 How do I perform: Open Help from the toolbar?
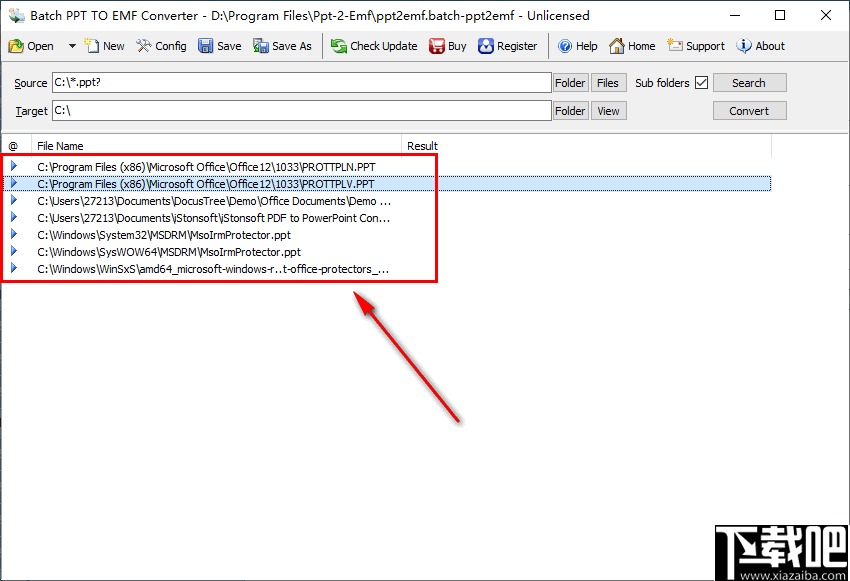point(577,45)
